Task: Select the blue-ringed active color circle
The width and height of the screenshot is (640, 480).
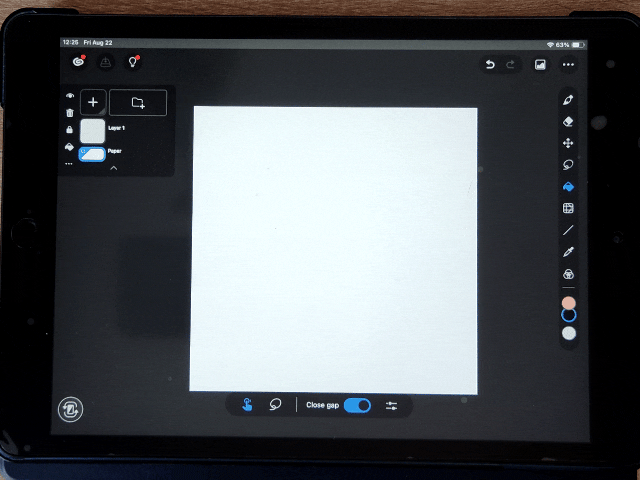Action: pyautogui.click(x=569, y=315)
